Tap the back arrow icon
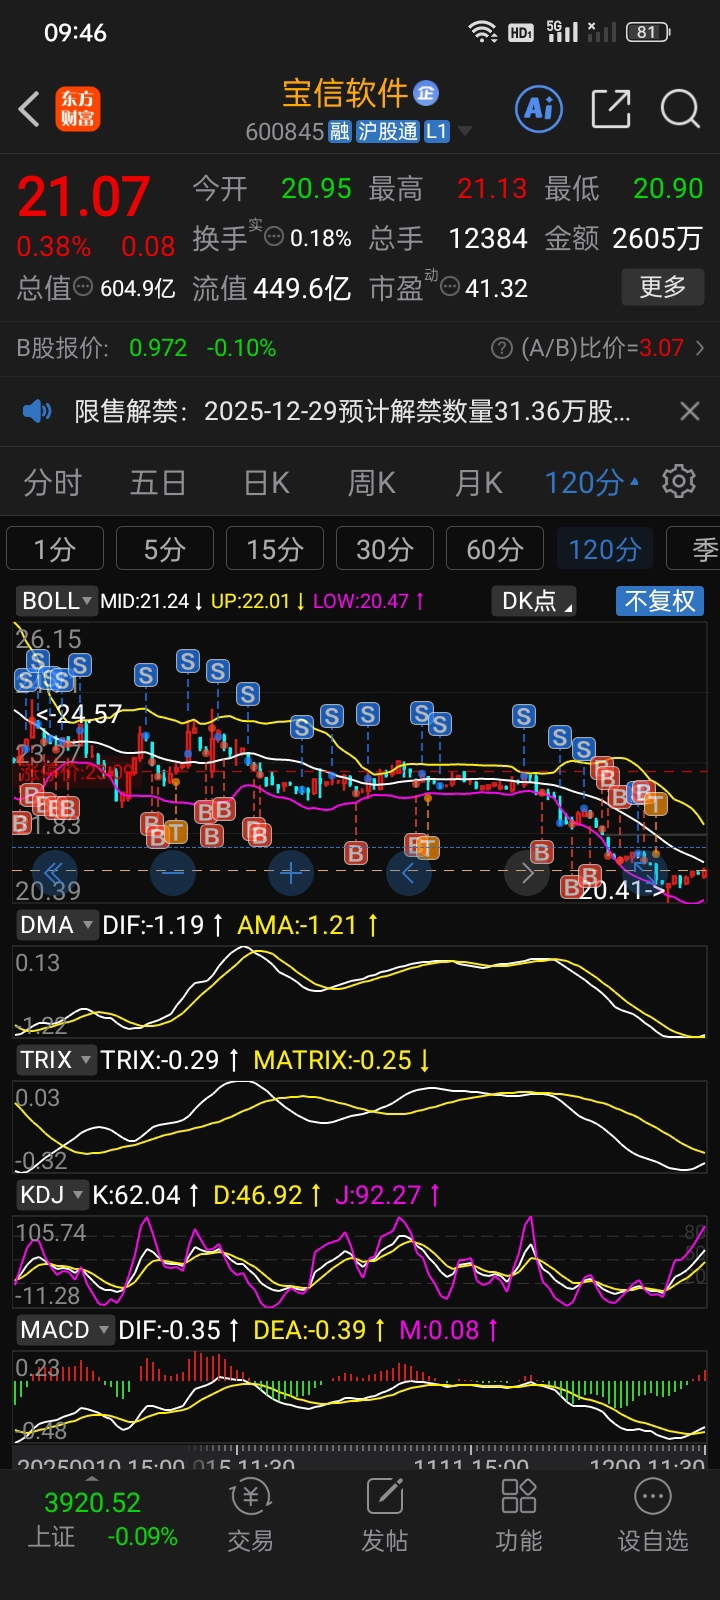Viewport: 720px width, 1600px height. (29, 109)
